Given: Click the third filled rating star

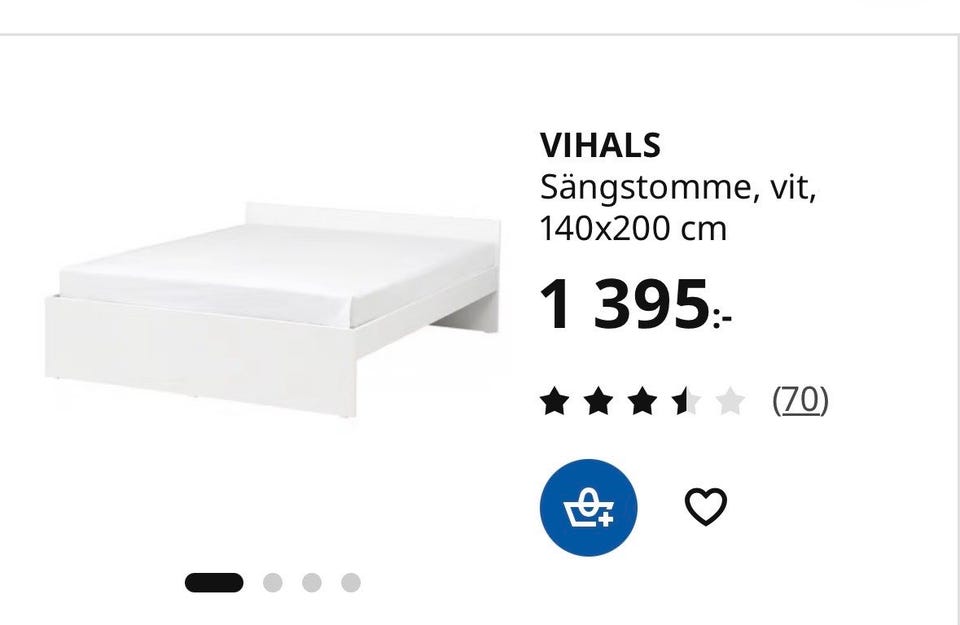Looking at the screenshot, I should pos(642,401).
